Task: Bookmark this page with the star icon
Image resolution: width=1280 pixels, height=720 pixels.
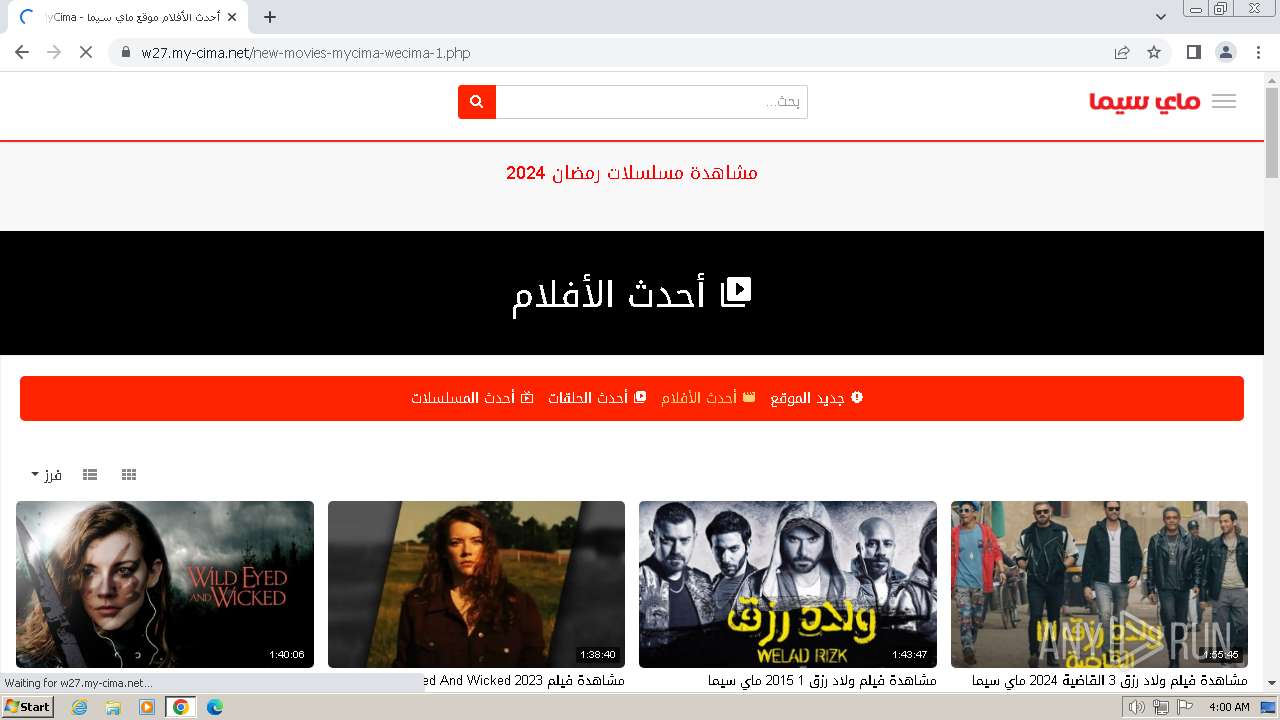Action: click(1154, 52)
